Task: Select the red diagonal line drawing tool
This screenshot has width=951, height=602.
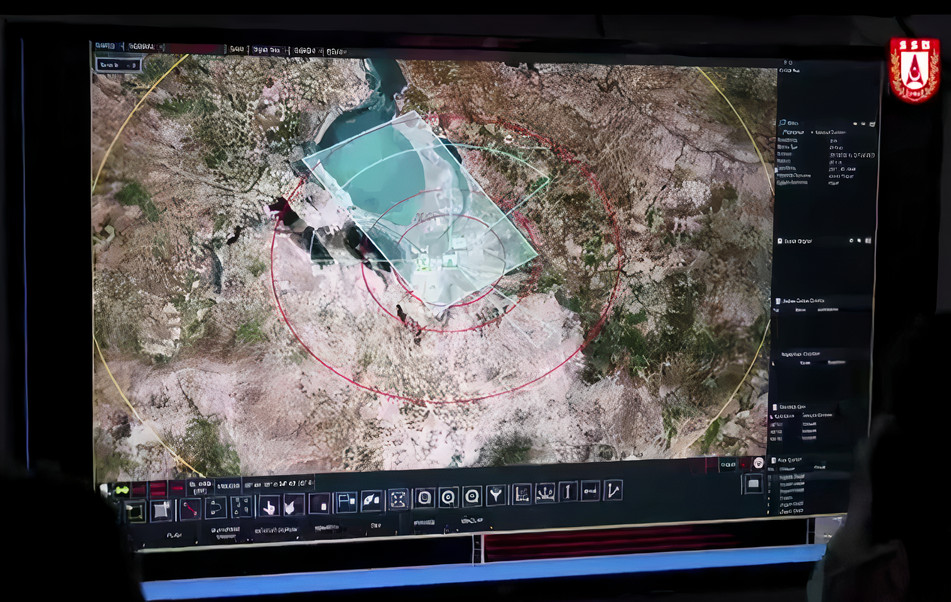Action: click(189, 510)
